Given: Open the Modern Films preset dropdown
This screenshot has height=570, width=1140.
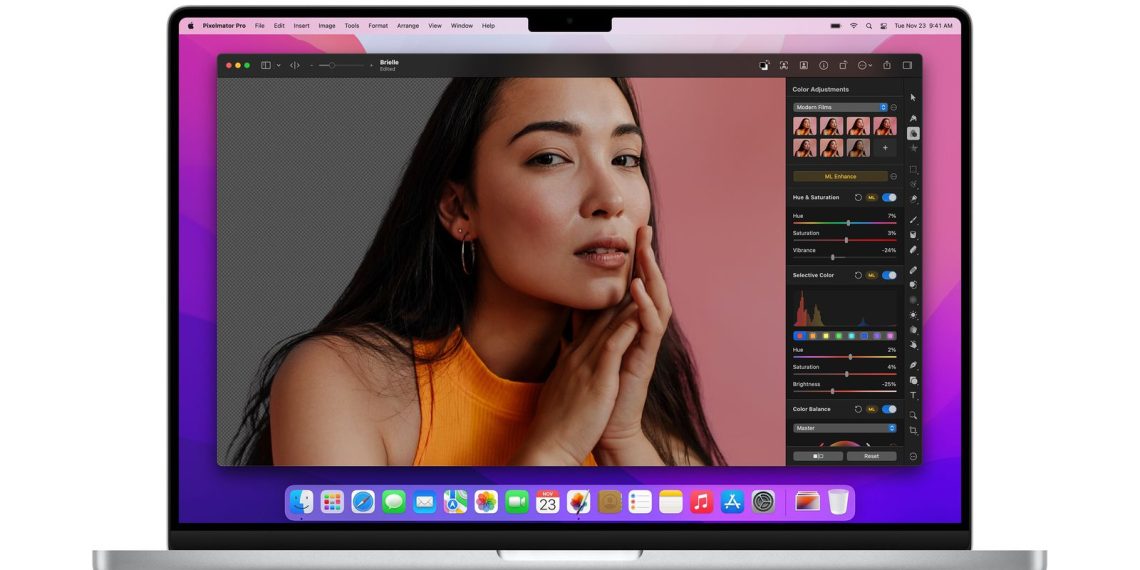Looking at the screenshot, I should click(840, 107).
